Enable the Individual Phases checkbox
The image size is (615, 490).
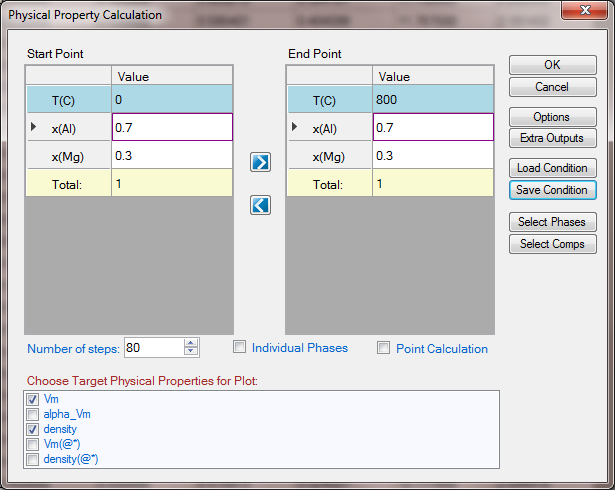point(239,348)
